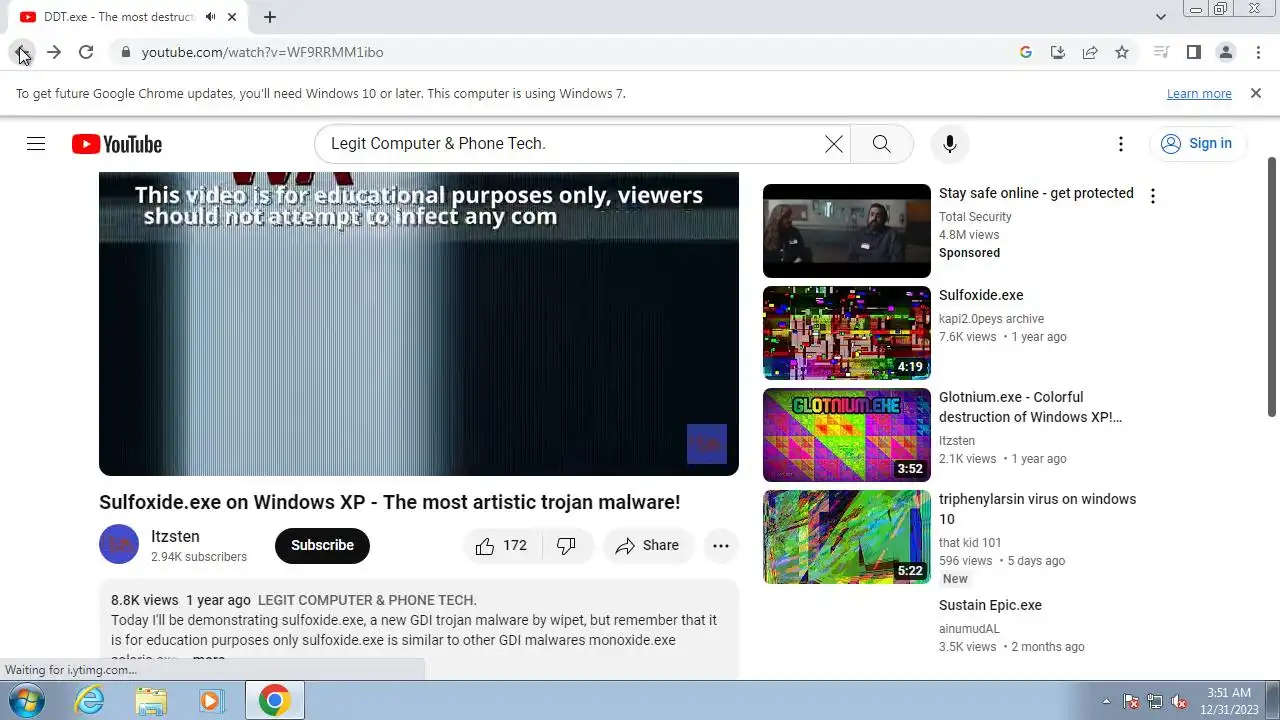Image resolution: width=1280 pixels, height=720 pixels.
Task: Subscribe to Itzsten channel
Action: [x=322, y=545]
